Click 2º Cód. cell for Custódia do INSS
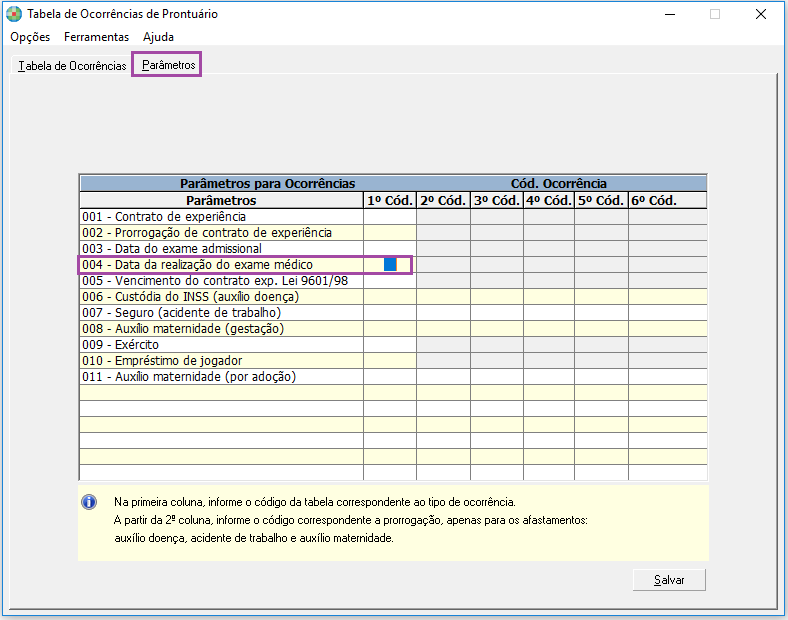This screenshot has width=788, height=620. (443, 297)
